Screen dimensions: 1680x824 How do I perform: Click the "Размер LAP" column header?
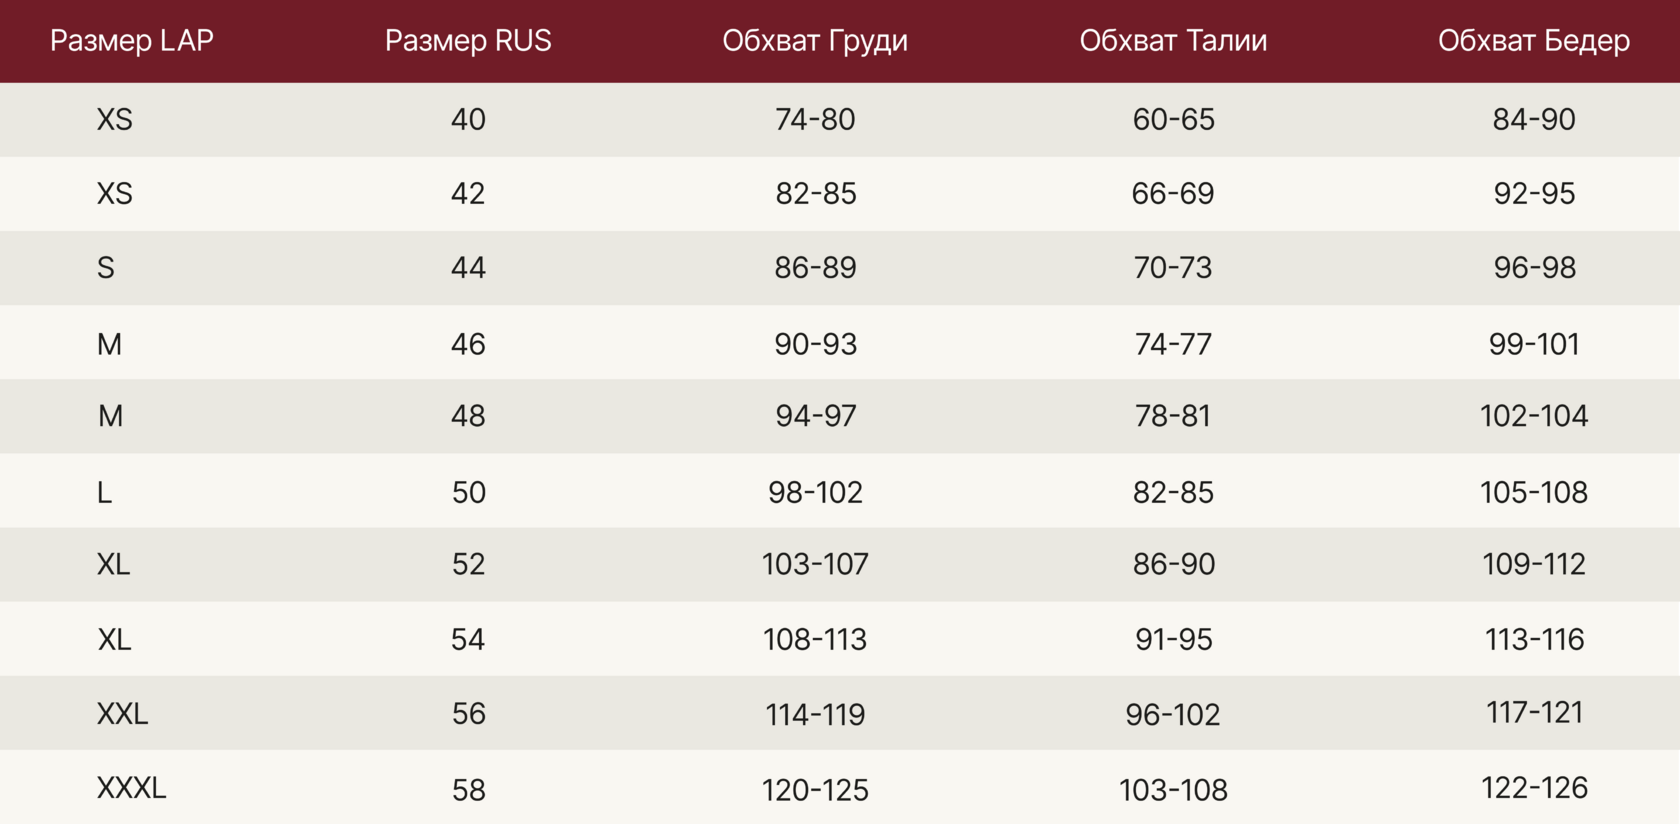click(131, 41)
